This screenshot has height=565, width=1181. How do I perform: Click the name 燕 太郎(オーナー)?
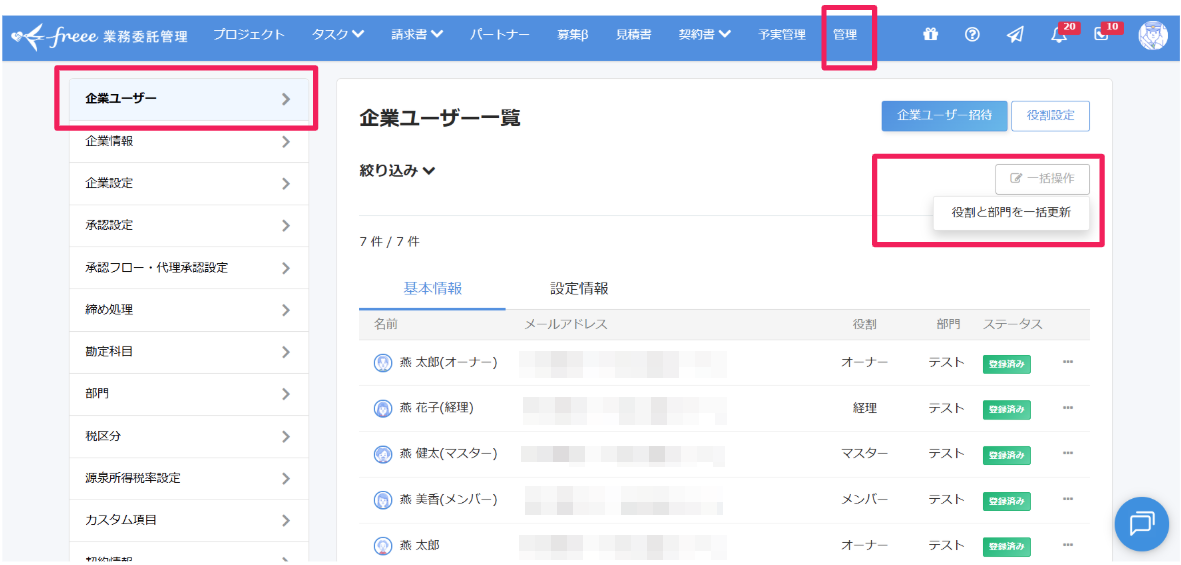tap(448, 362)
